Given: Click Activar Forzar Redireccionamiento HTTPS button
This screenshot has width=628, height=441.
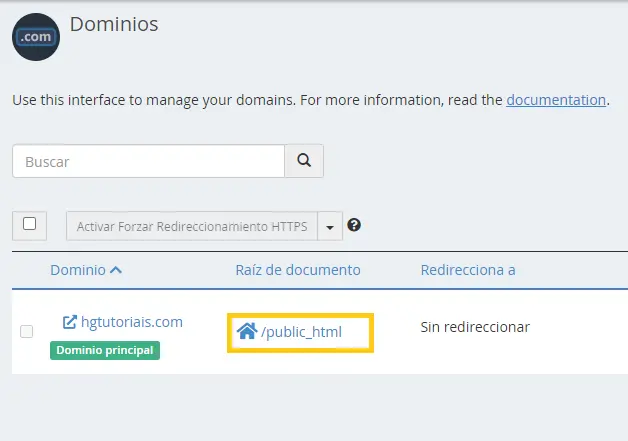Looking at the screenshot, I should click(192, 226).
